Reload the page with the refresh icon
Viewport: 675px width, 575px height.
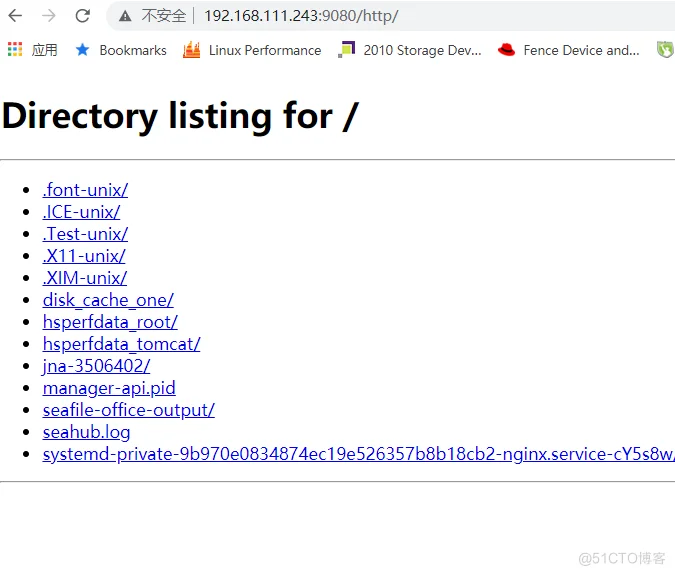[x=82, y=16]
